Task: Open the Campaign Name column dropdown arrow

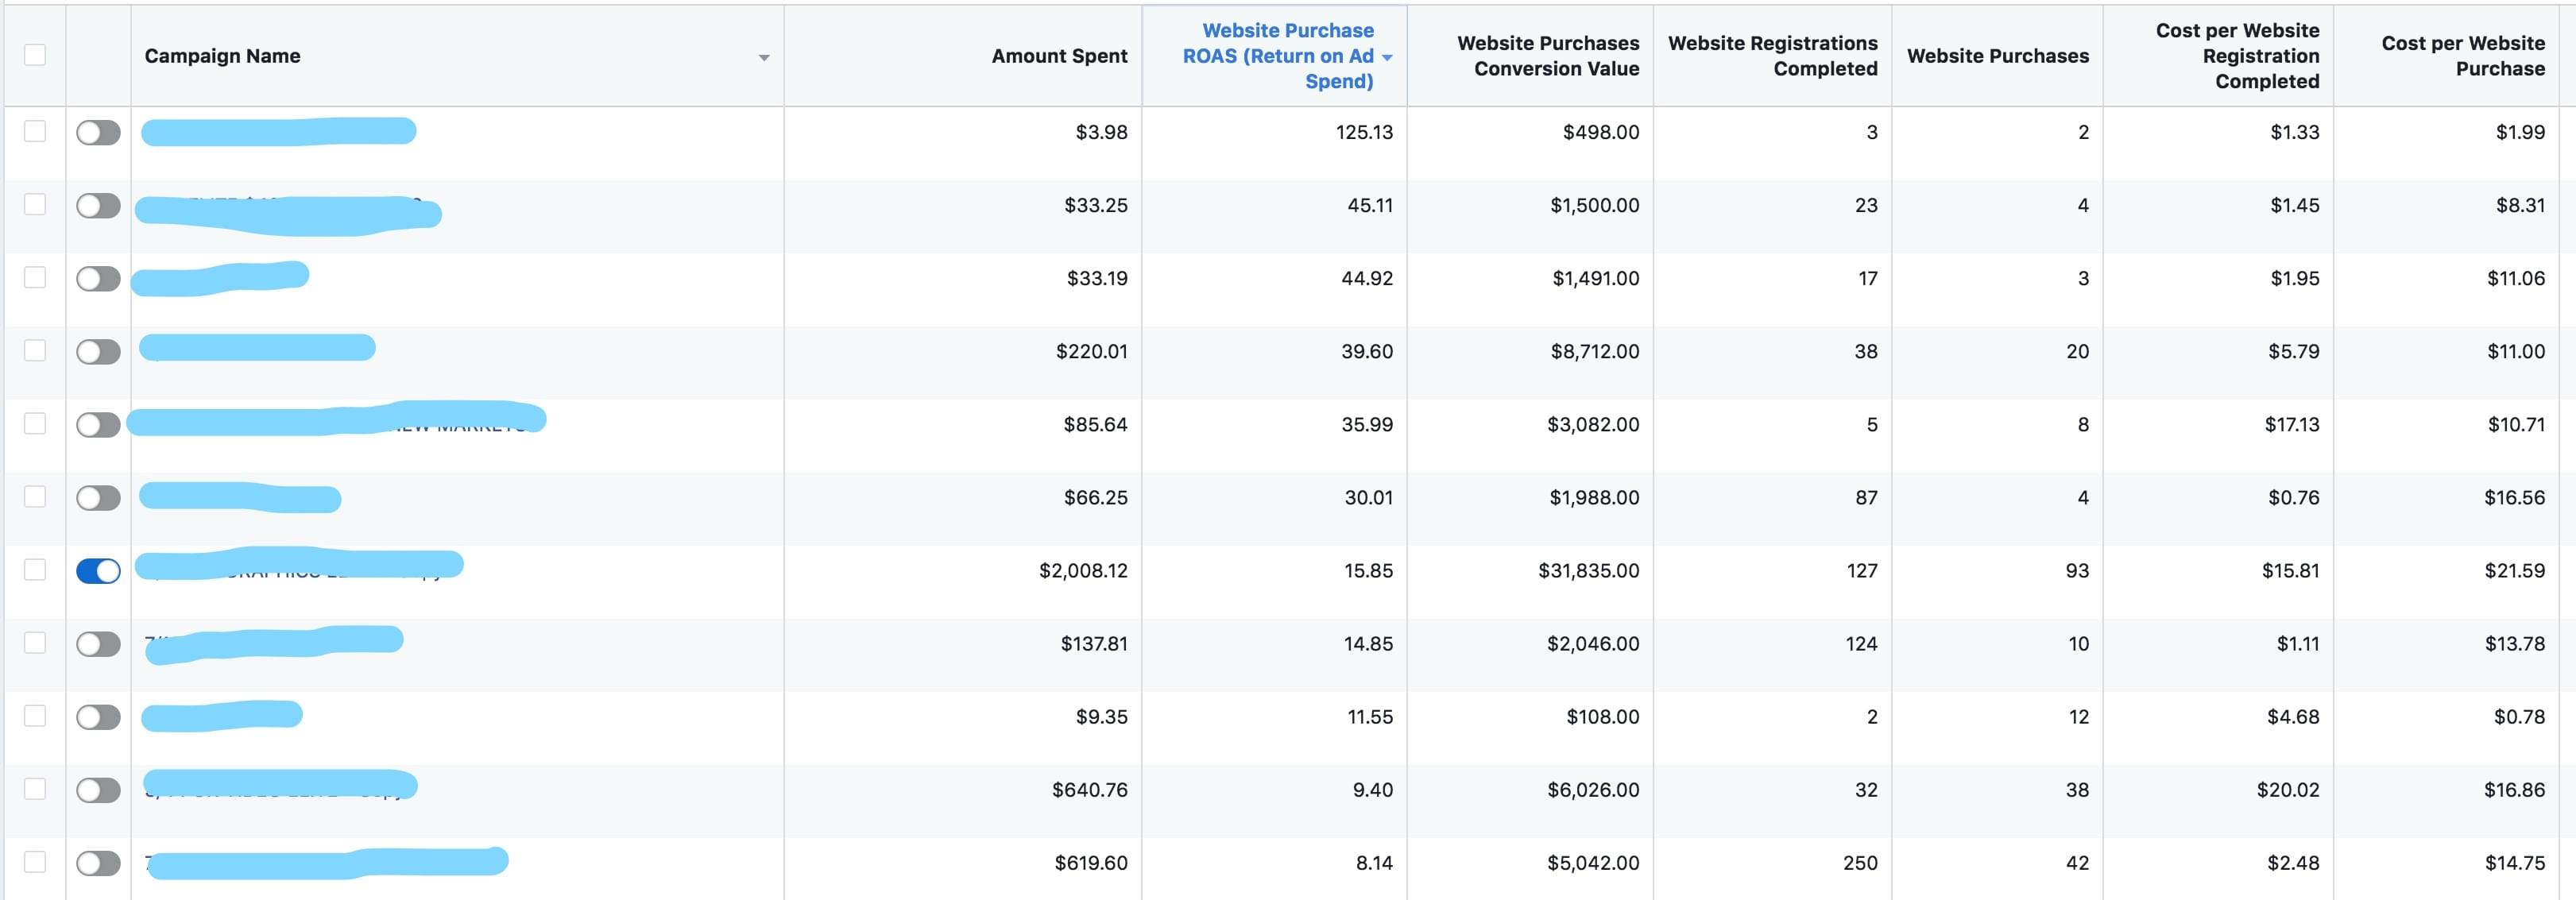Action: [764, 58]
